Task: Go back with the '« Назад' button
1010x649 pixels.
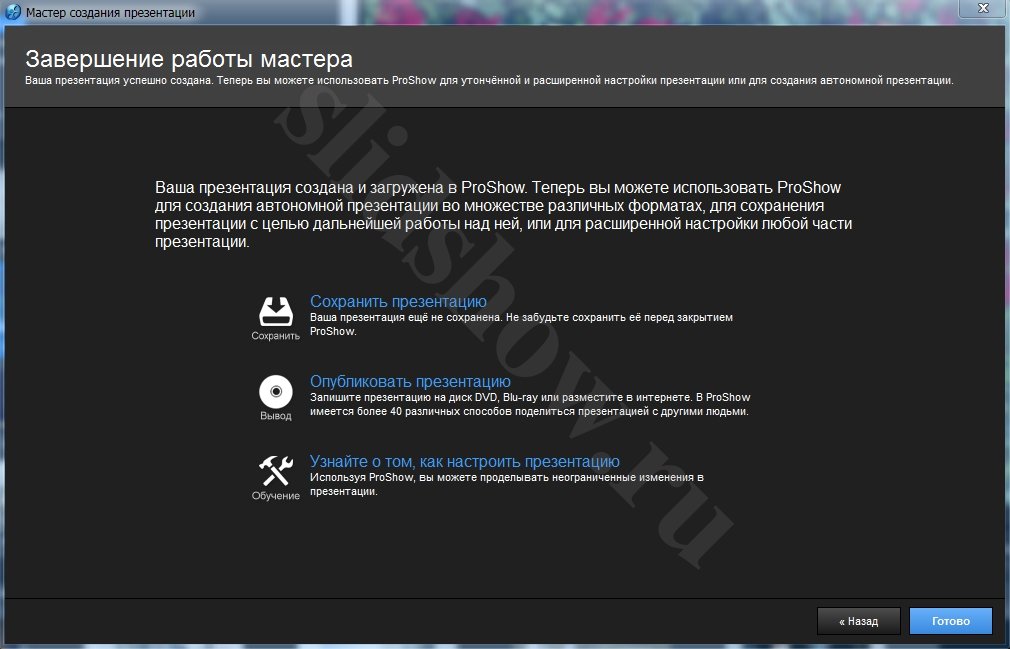Action: tap(859, 621)
